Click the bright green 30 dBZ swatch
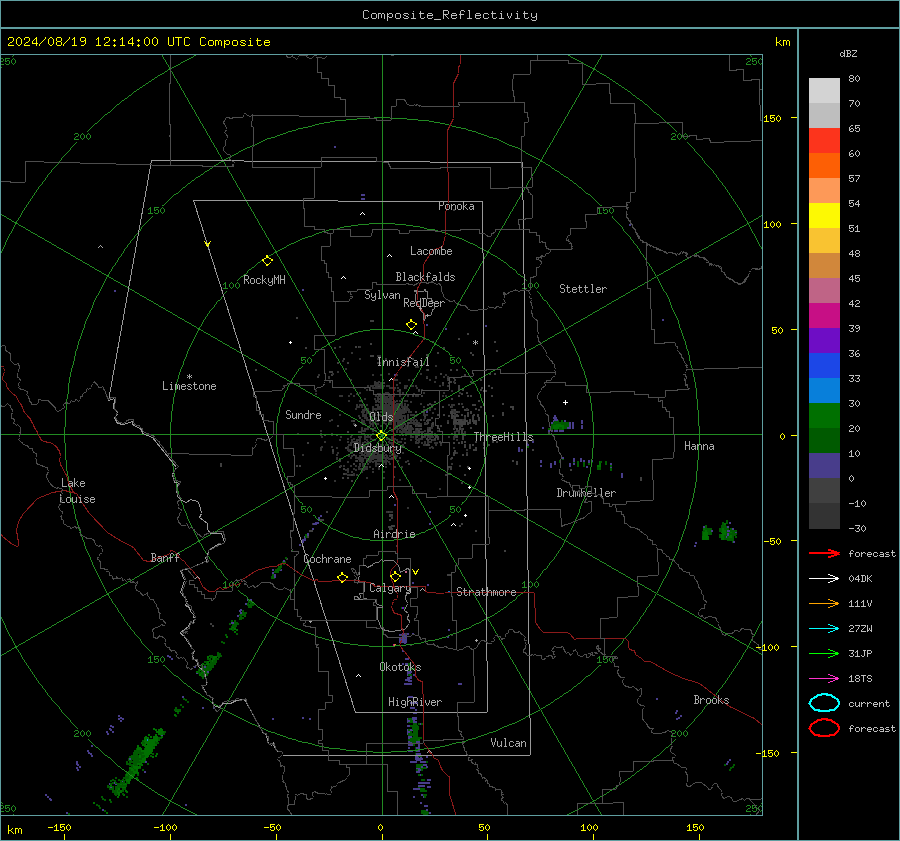This screenshot has height=841, width=900. [x=824, y=416]
